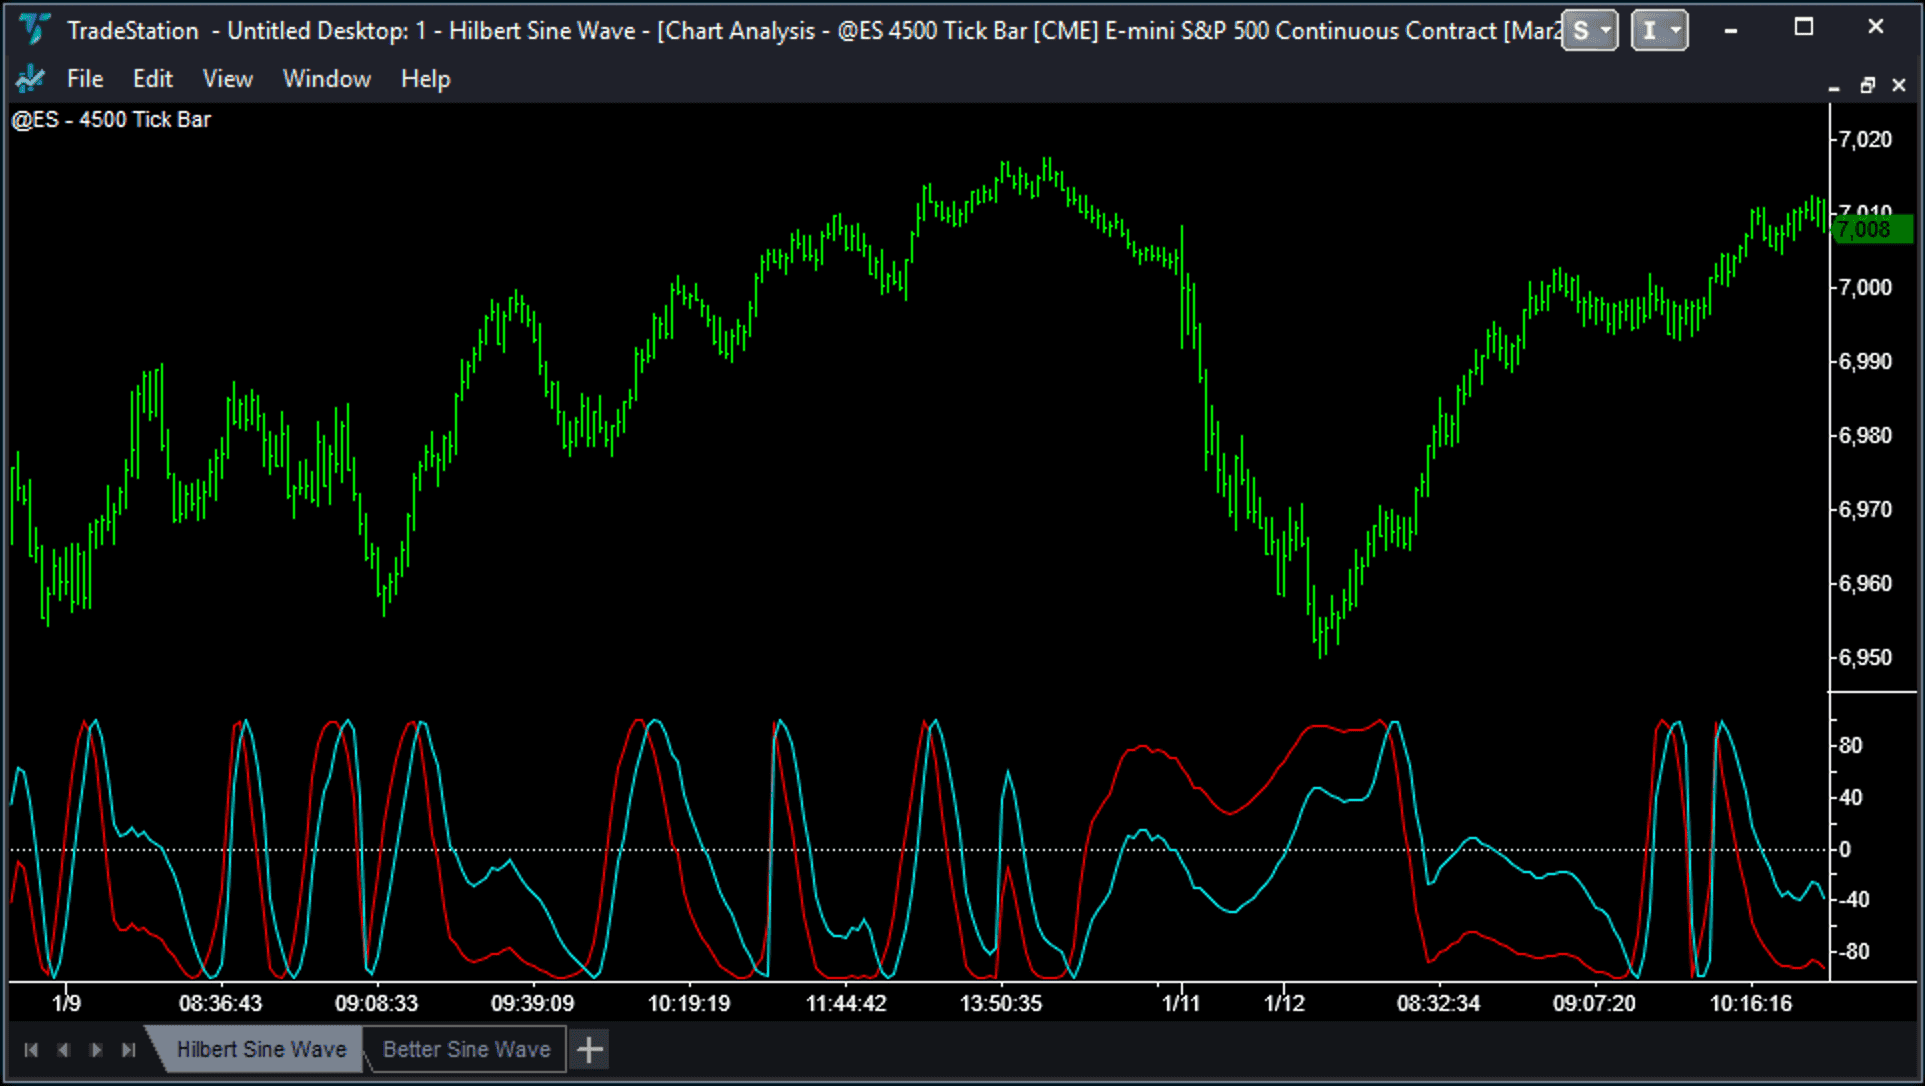Image resolution: width=1925 pixels, height=1086 pixels.
Task: Open the Help menu
Action: point(424,78)
